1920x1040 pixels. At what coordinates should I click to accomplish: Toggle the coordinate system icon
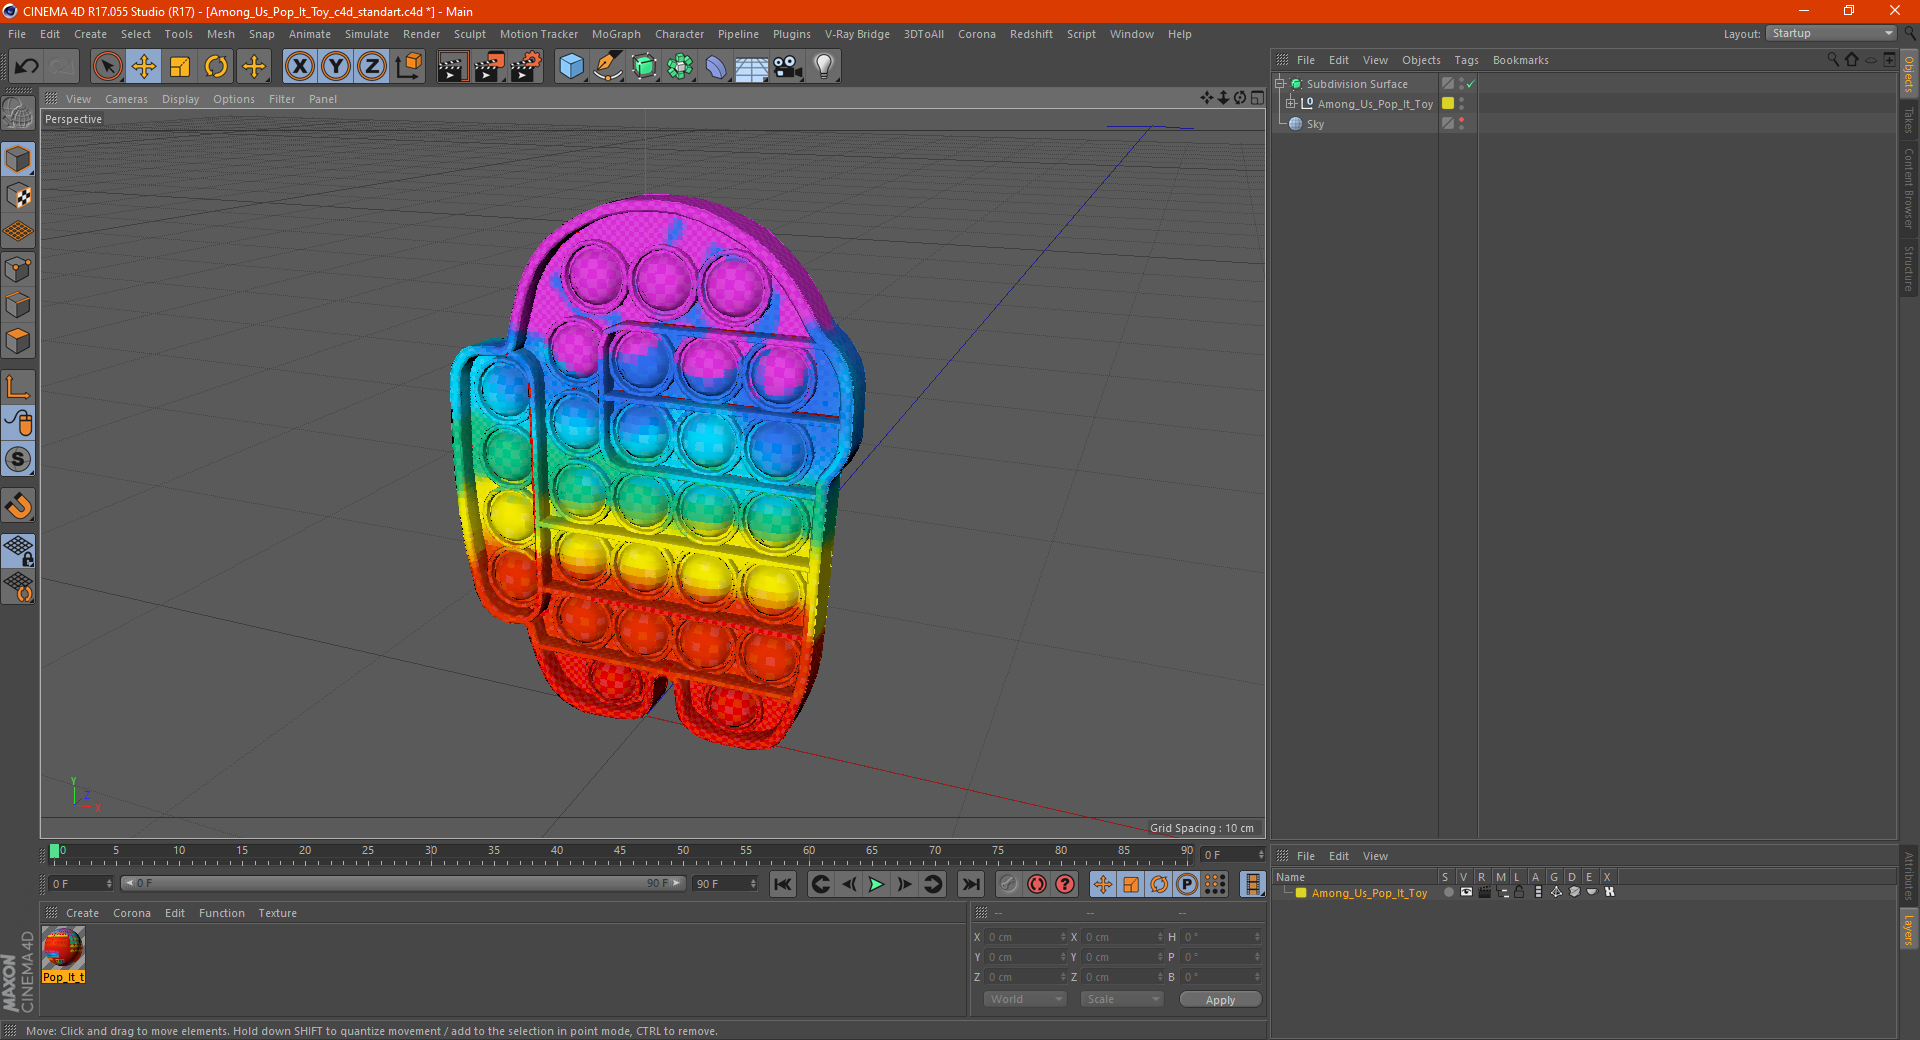[x=408, y=67]
